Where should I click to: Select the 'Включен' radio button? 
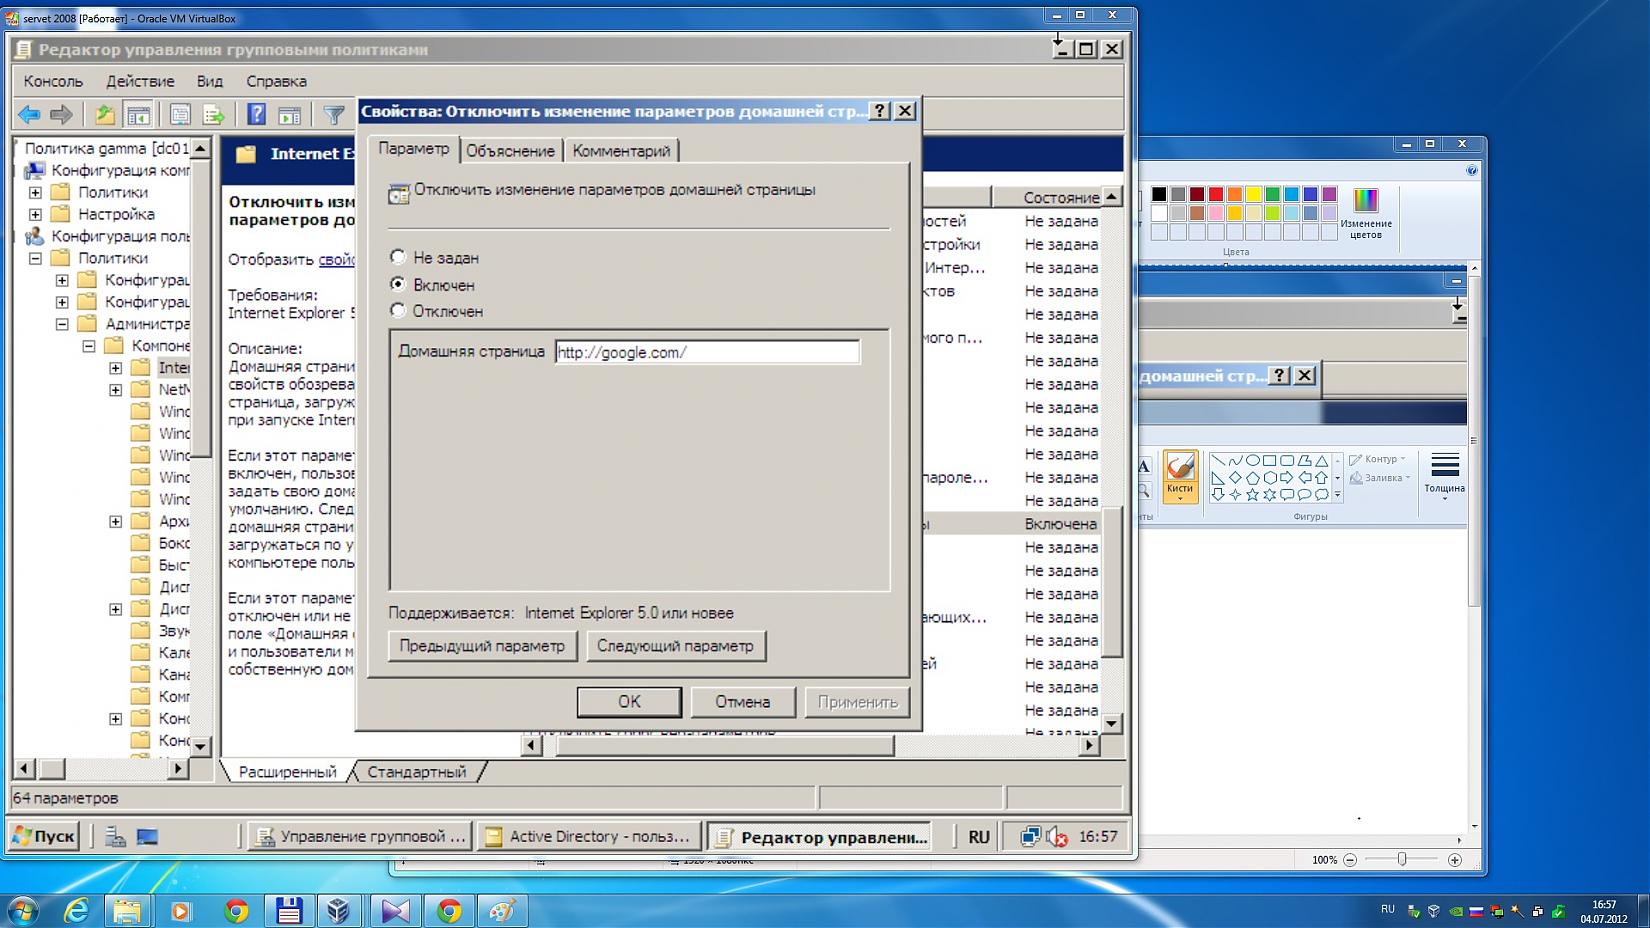(398, 284)
